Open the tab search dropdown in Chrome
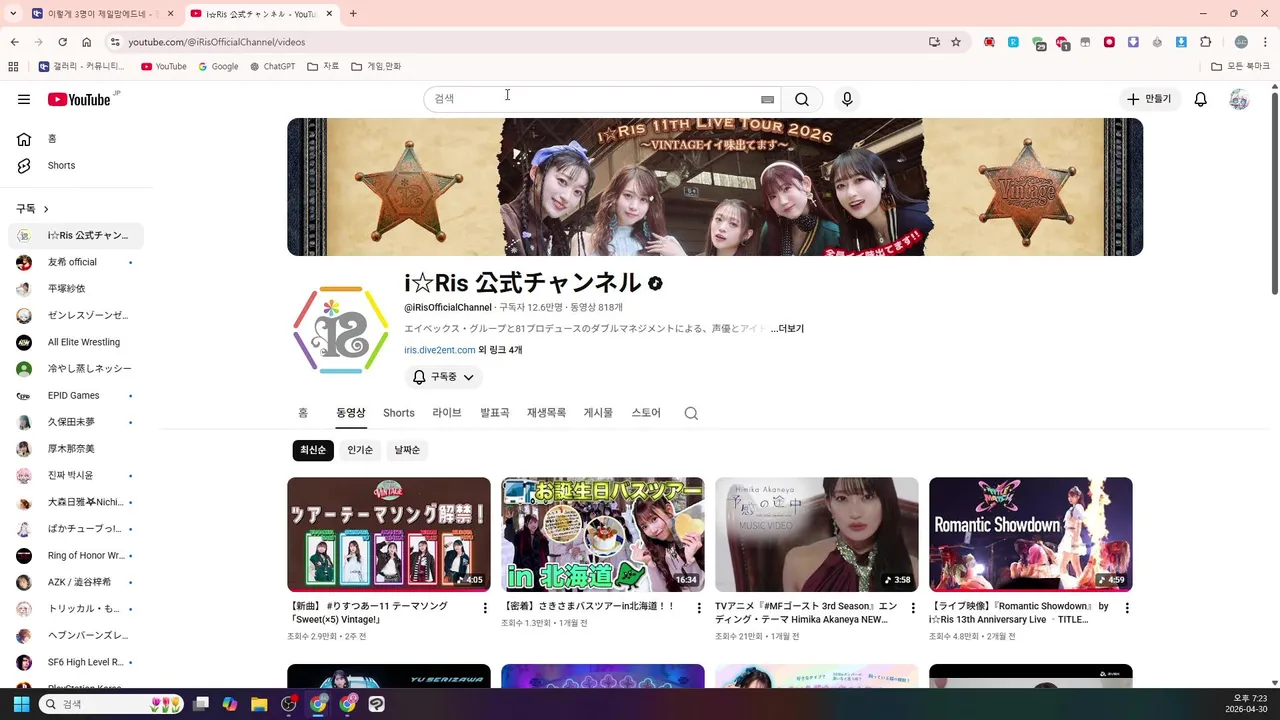 (x=13, y=14)
